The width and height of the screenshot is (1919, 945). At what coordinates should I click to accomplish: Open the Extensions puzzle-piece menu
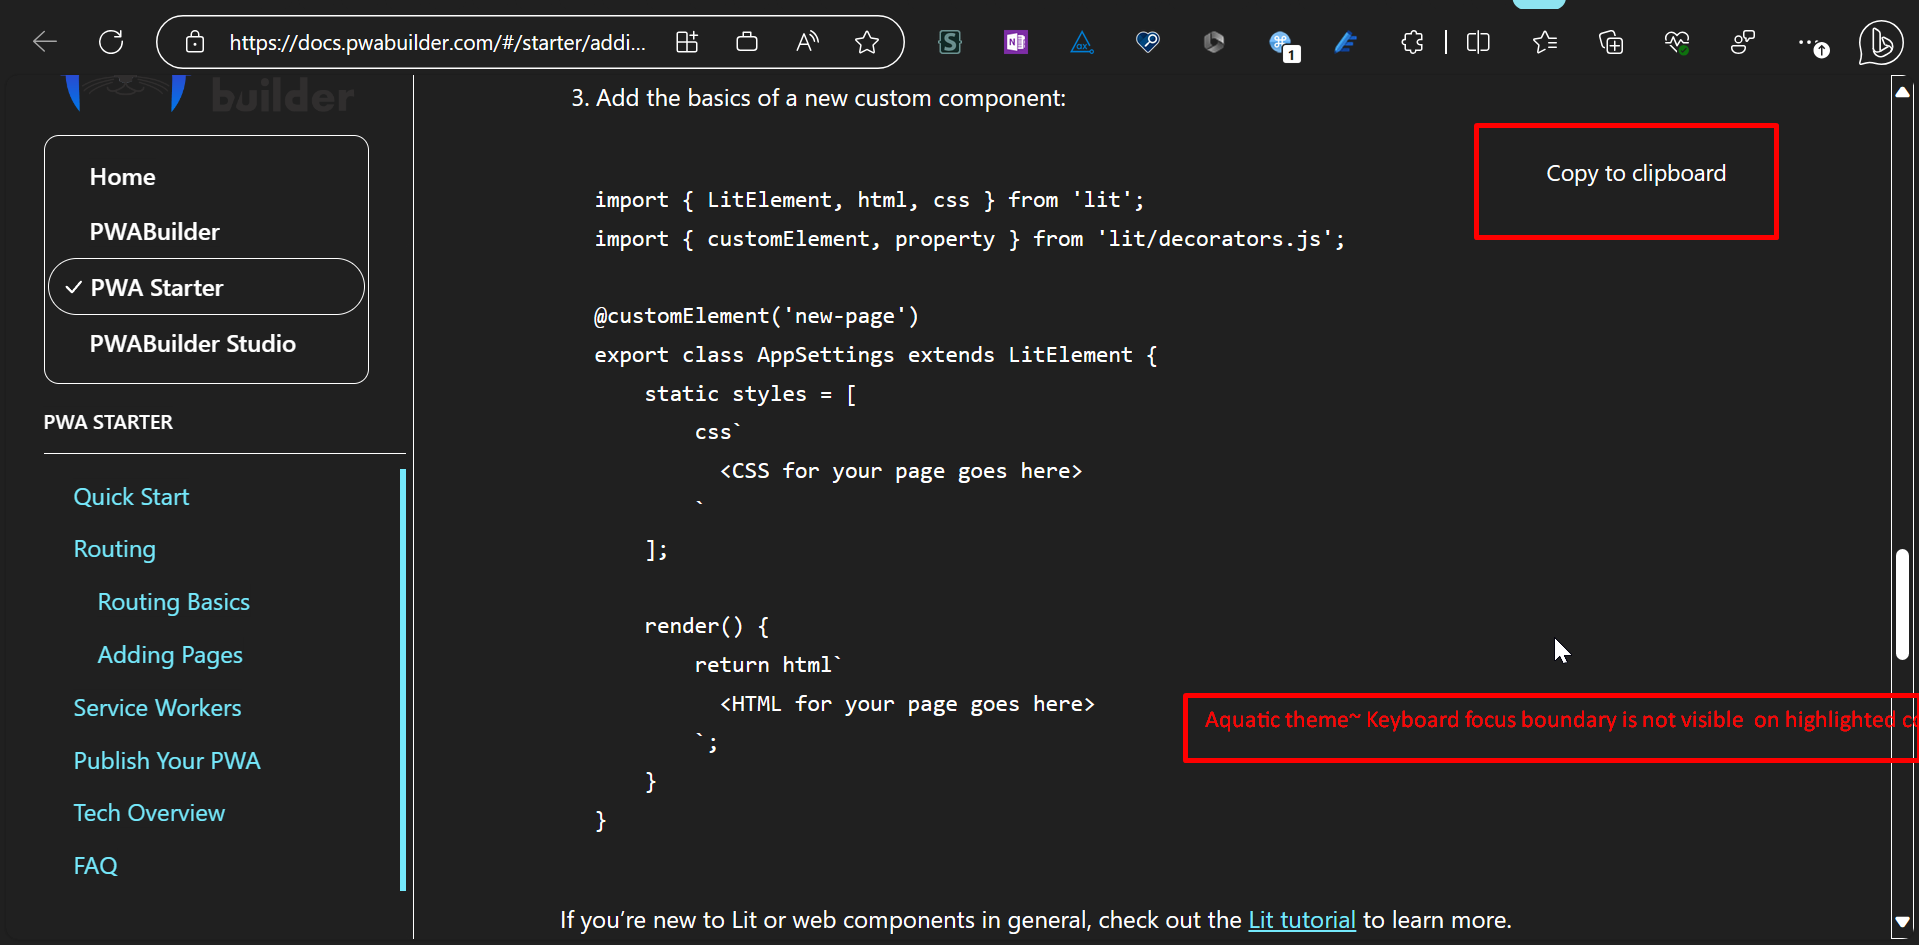[1412, 42]
